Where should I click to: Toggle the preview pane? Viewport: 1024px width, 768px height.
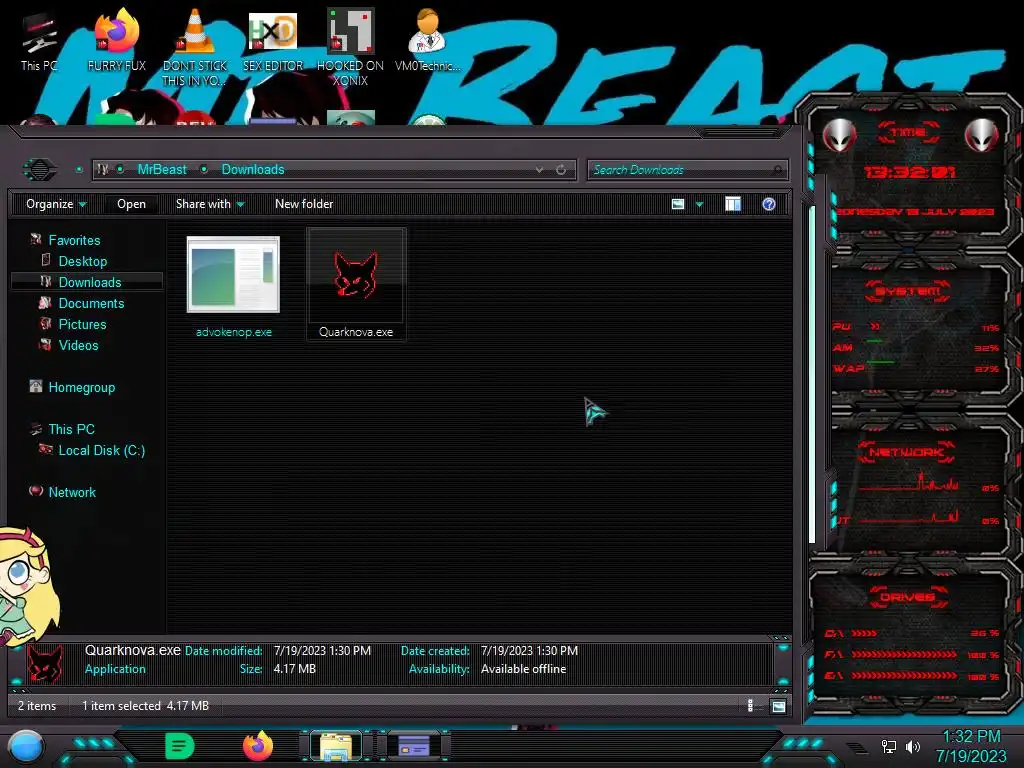(733, 204)
